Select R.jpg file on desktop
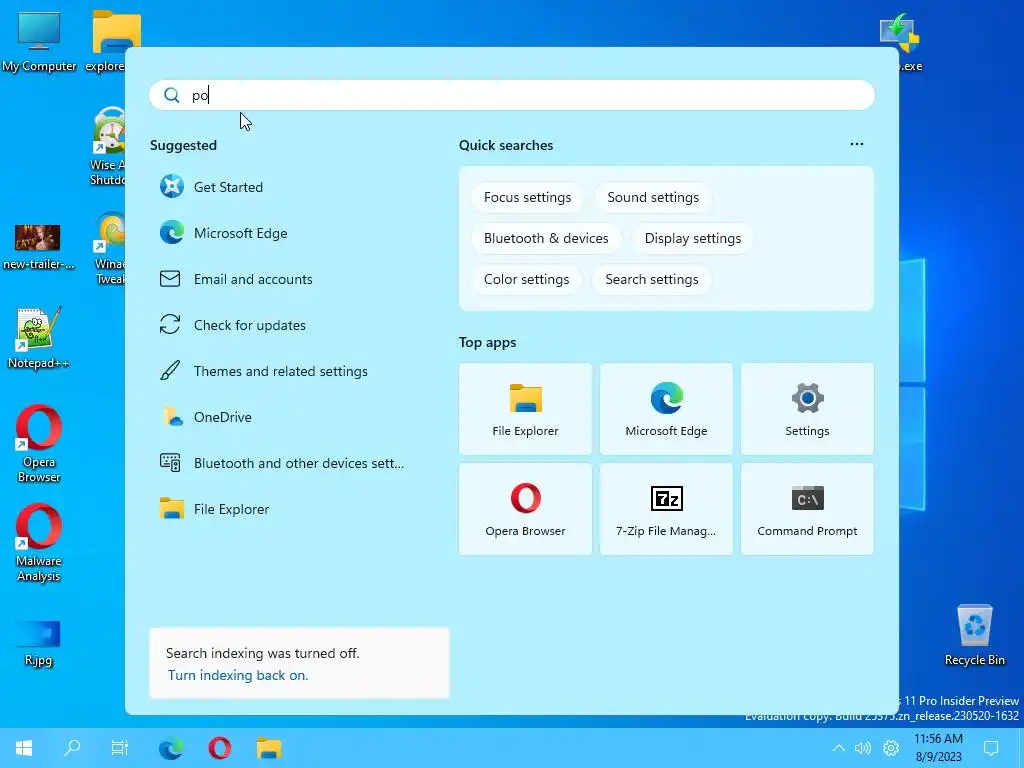1024x768 pixels. (39, 643)
